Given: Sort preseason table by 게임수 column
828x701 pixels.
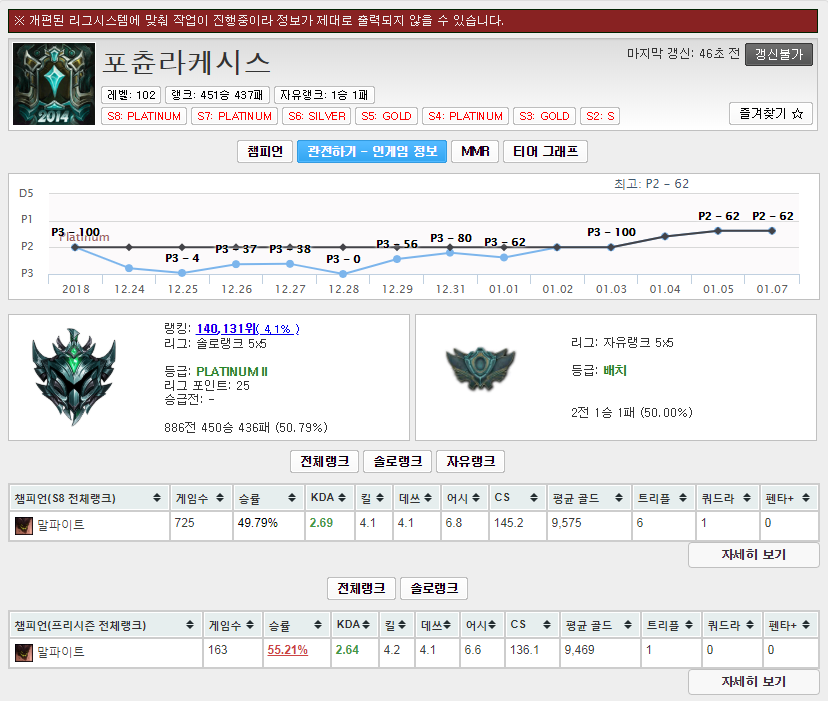Looking at the screenshot, I should pos(233,625).
